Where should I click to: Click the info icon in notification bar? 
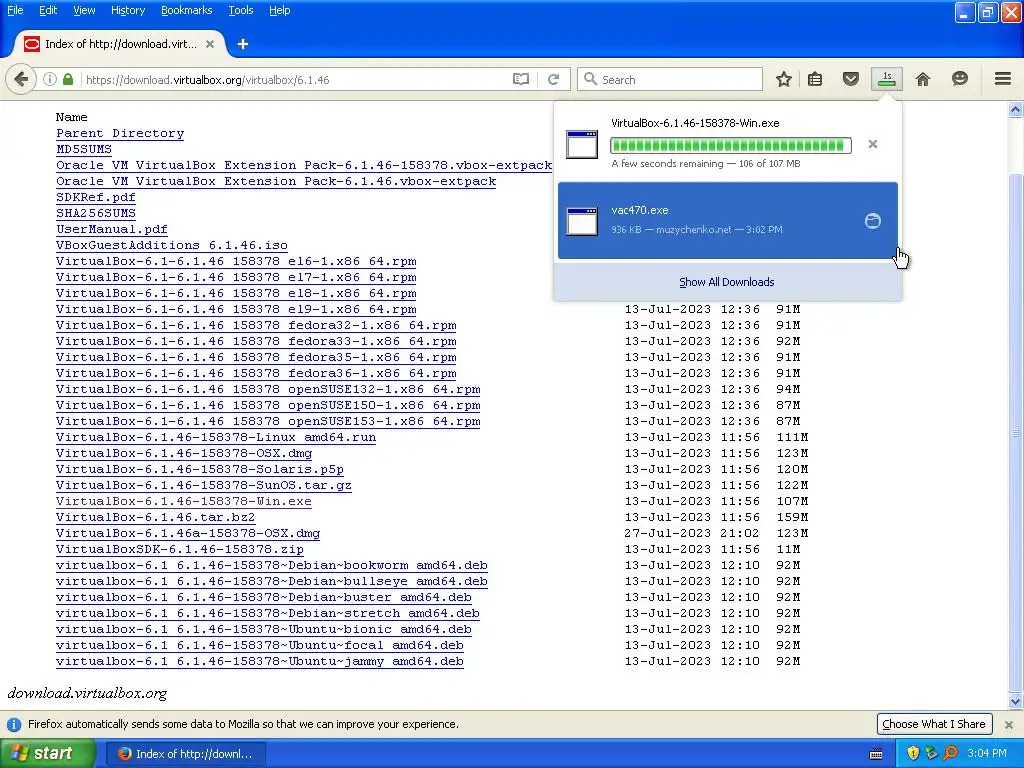pyautogui.click(x=14, y=725)
